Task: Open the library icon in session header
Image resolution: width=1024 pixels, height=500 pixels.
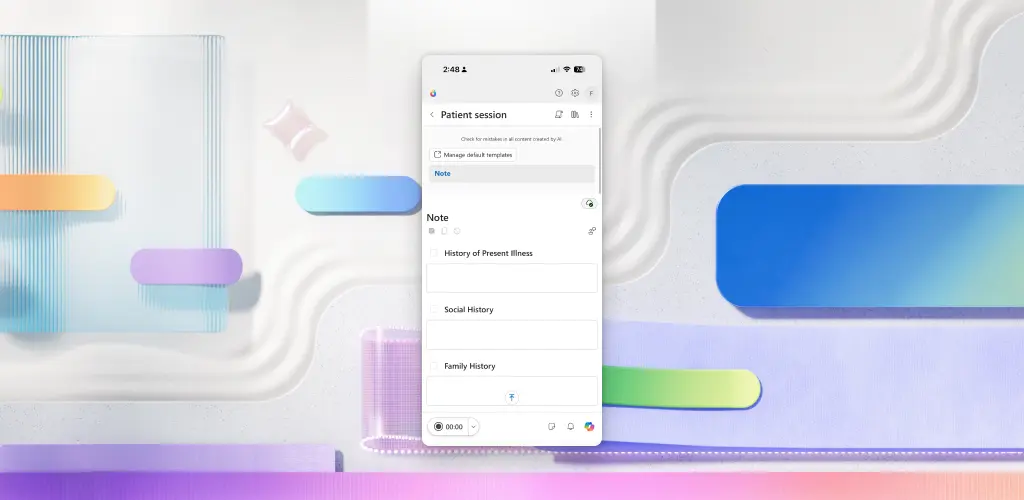Action: [x=575, y=114]
